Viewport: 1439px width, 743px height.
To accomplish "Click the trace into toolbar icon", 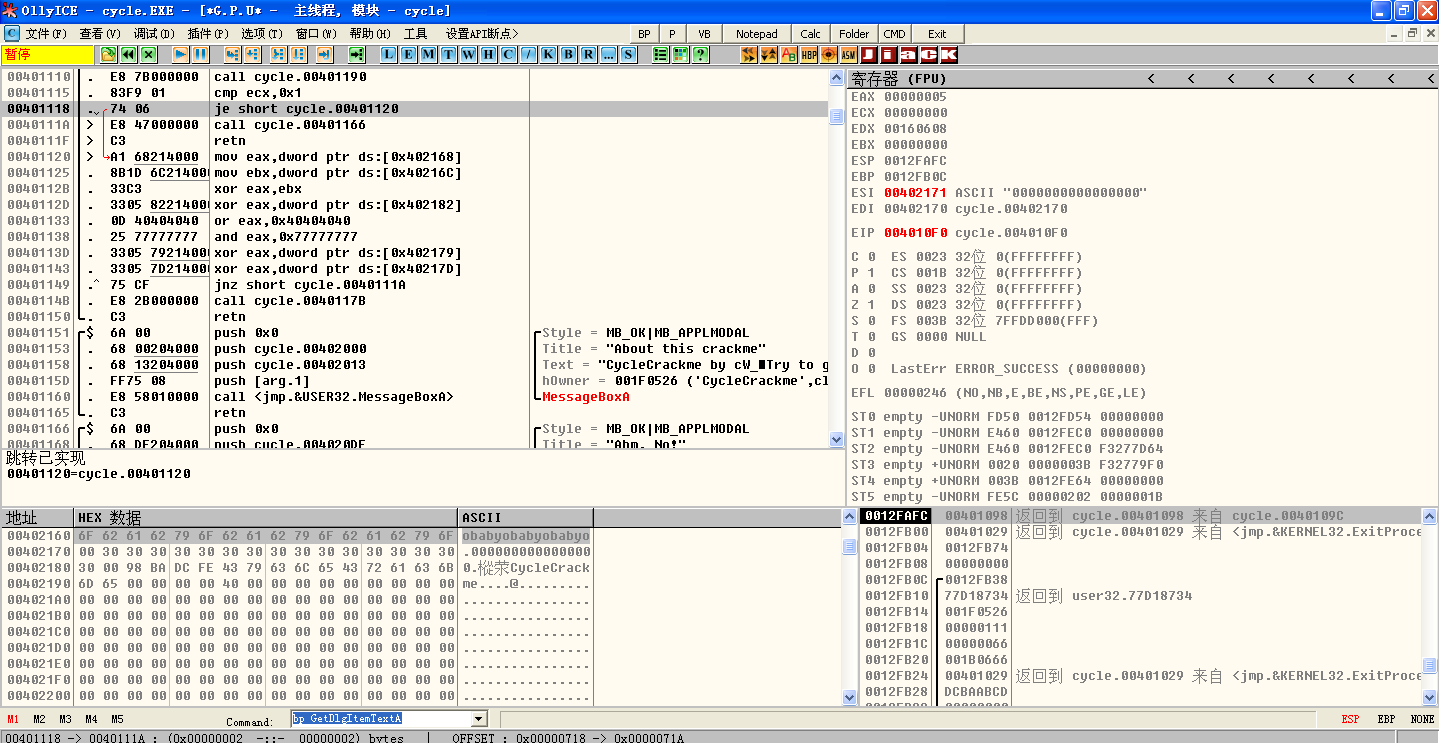I will click(279, 54).
